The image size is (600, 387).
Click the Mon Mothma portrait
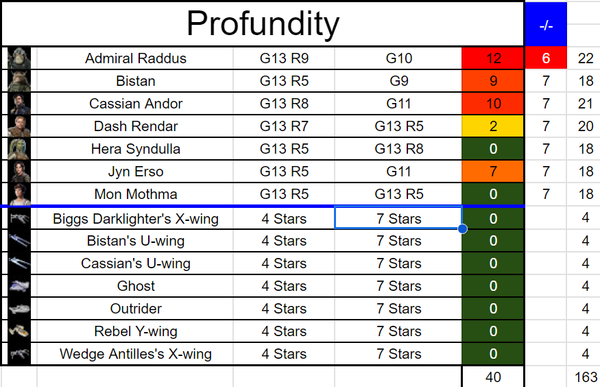click(19, 194)
